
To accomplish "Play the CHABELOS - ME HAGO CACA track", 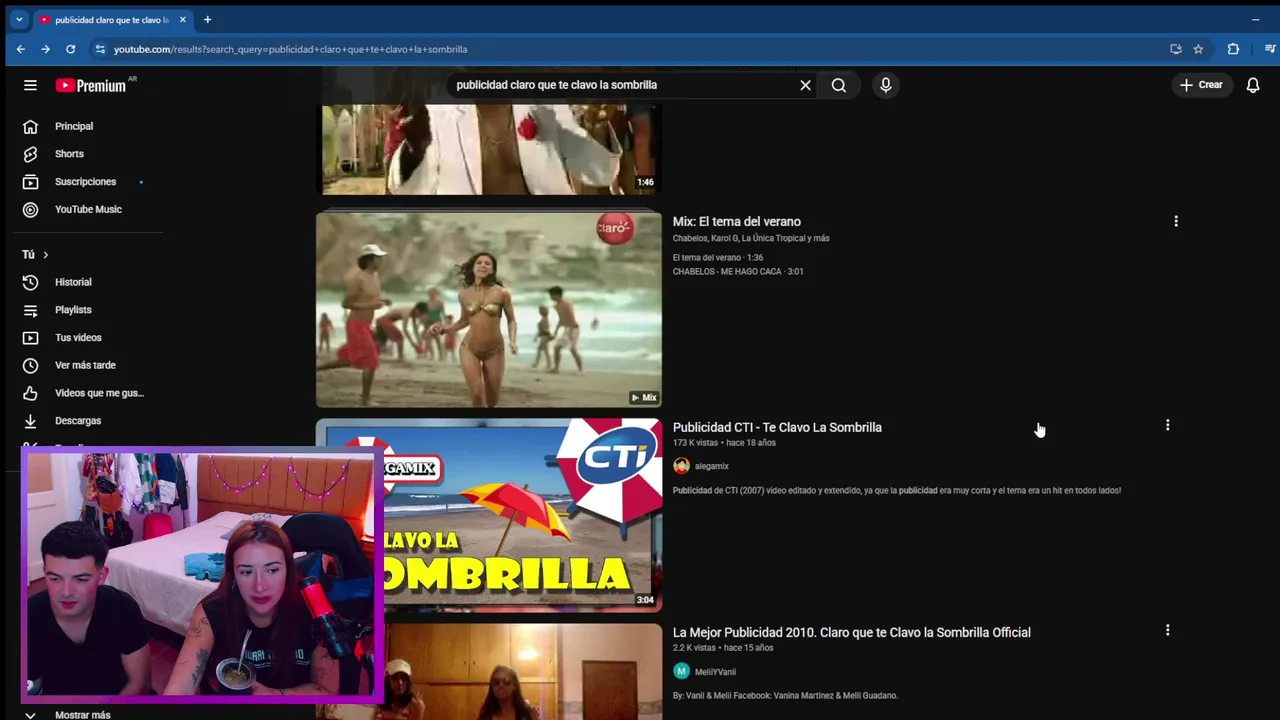I will pos(738,271).
